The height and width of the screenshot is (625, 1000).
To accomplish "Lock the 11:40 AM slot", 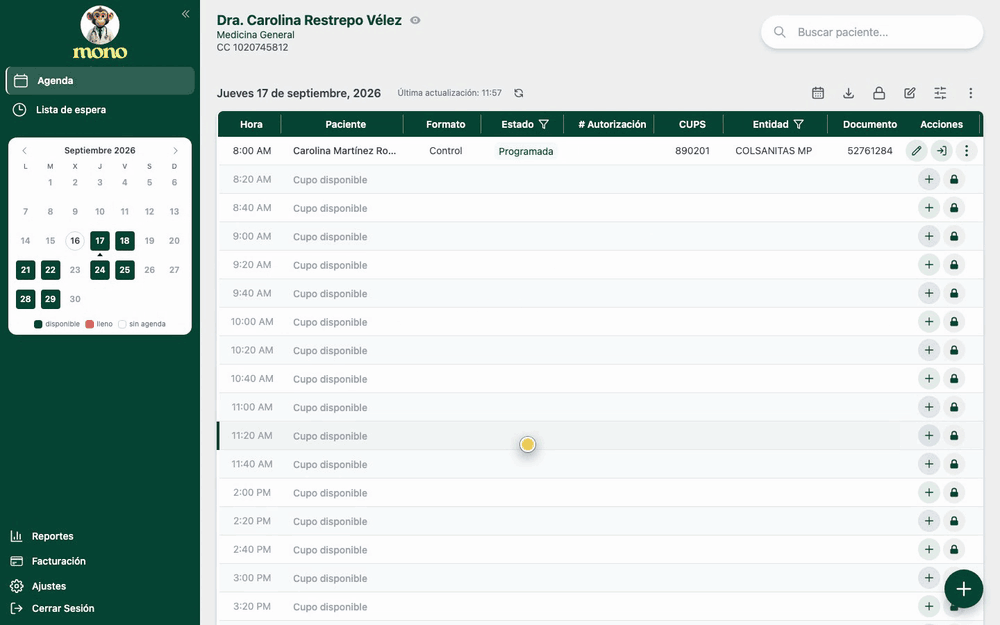I will [x=954, y=464].
